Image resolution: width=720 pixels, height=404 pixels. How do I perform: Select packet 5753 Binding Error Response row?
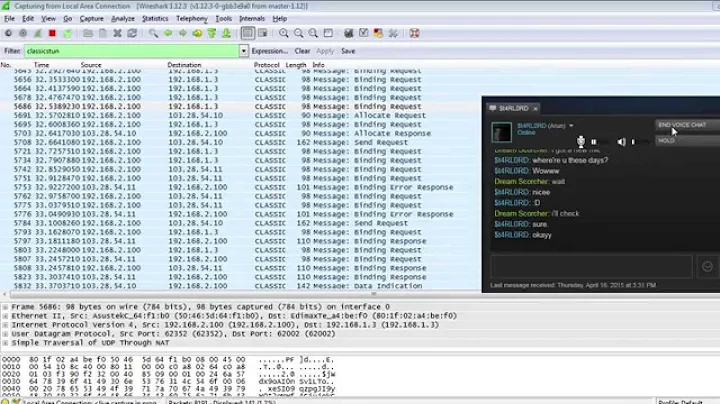tap(239, 187)
